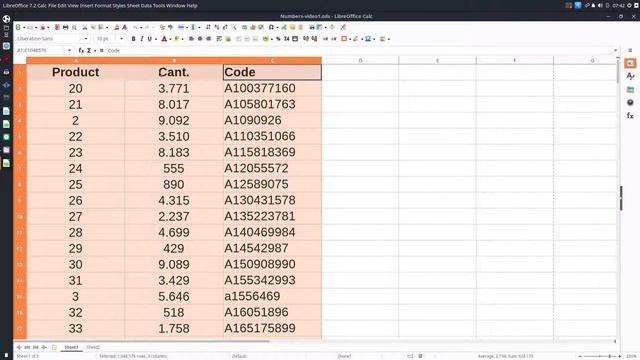Open the Data menu
Viewport: 640px width, 360px height.
click(x=146, y=6)
